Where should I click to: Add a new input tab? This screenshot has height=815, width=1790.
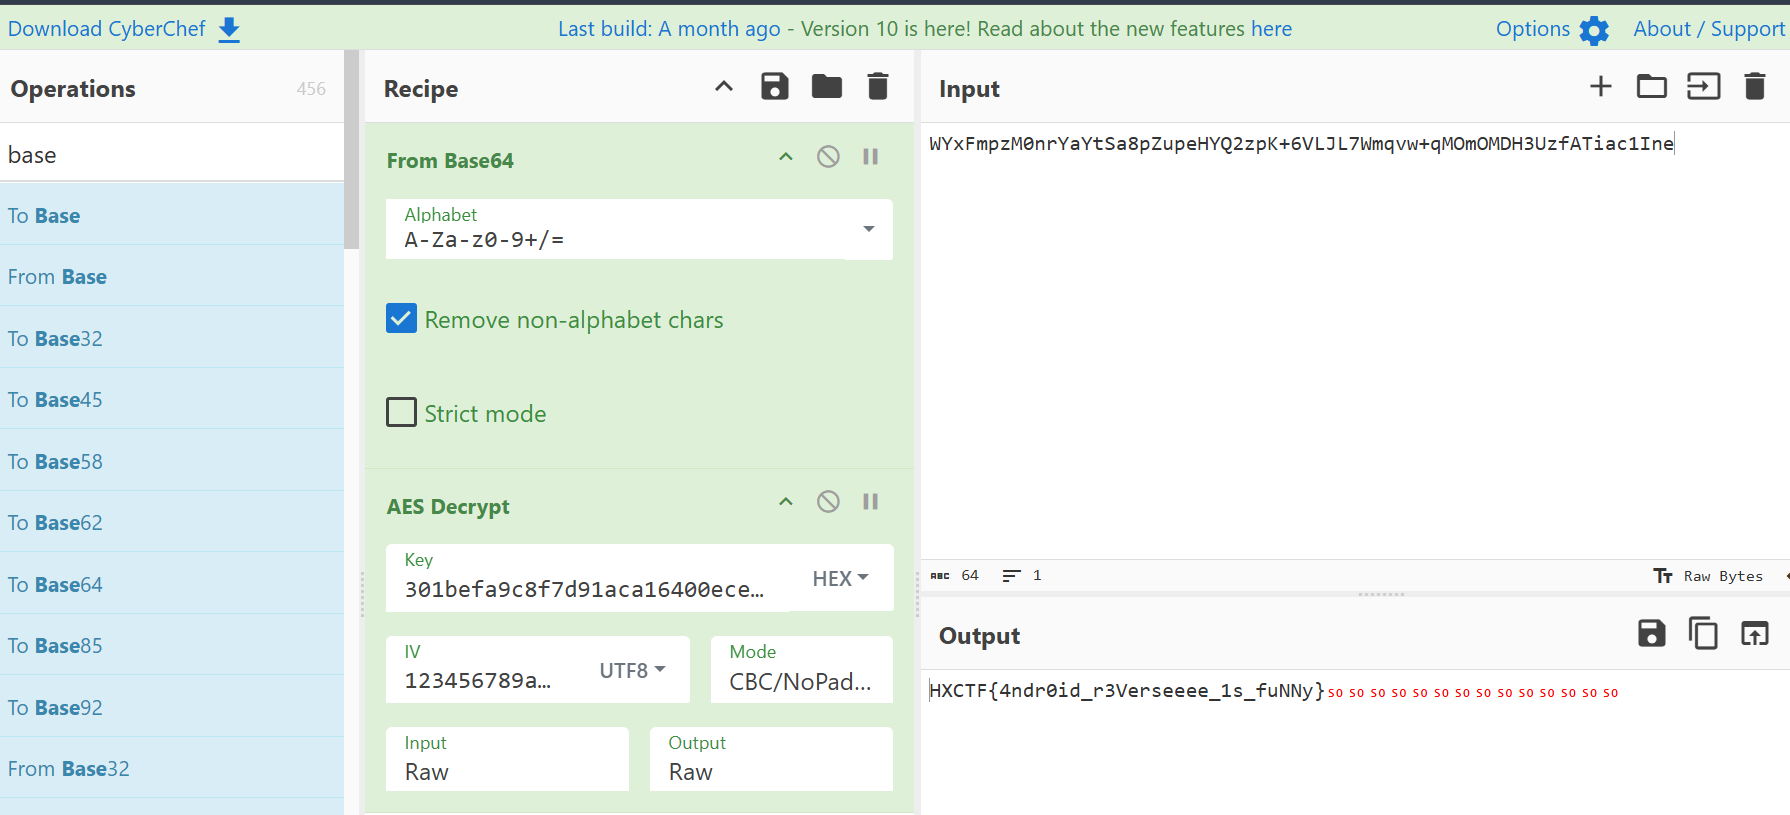tap(1600, 87)
